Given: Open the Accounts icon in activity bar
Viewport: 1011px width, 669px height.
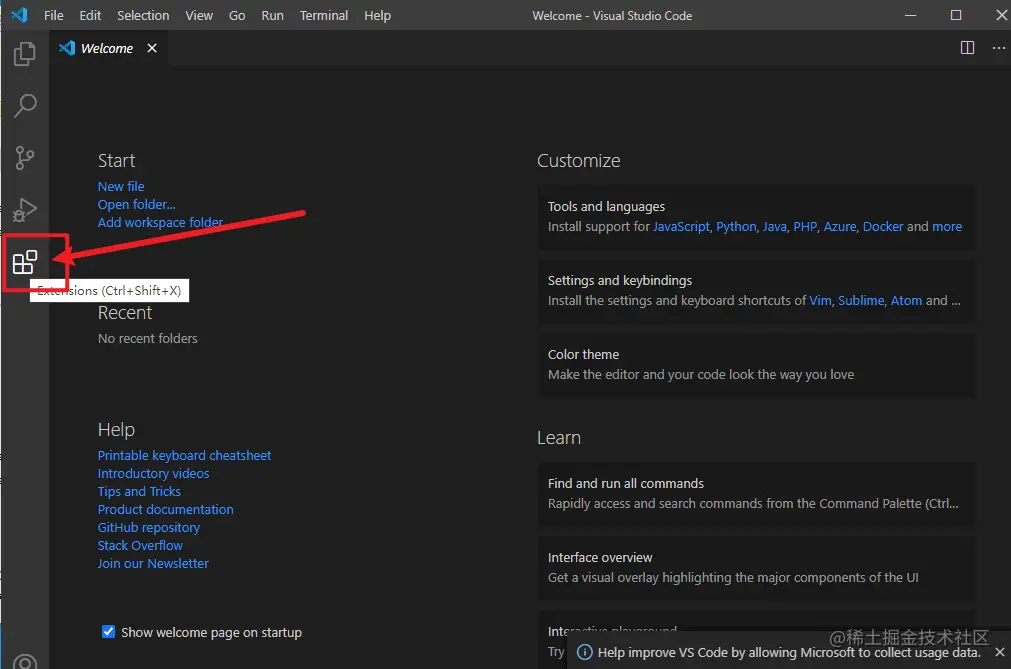Looking at the screenshot, I should click(x=25, y=662).
